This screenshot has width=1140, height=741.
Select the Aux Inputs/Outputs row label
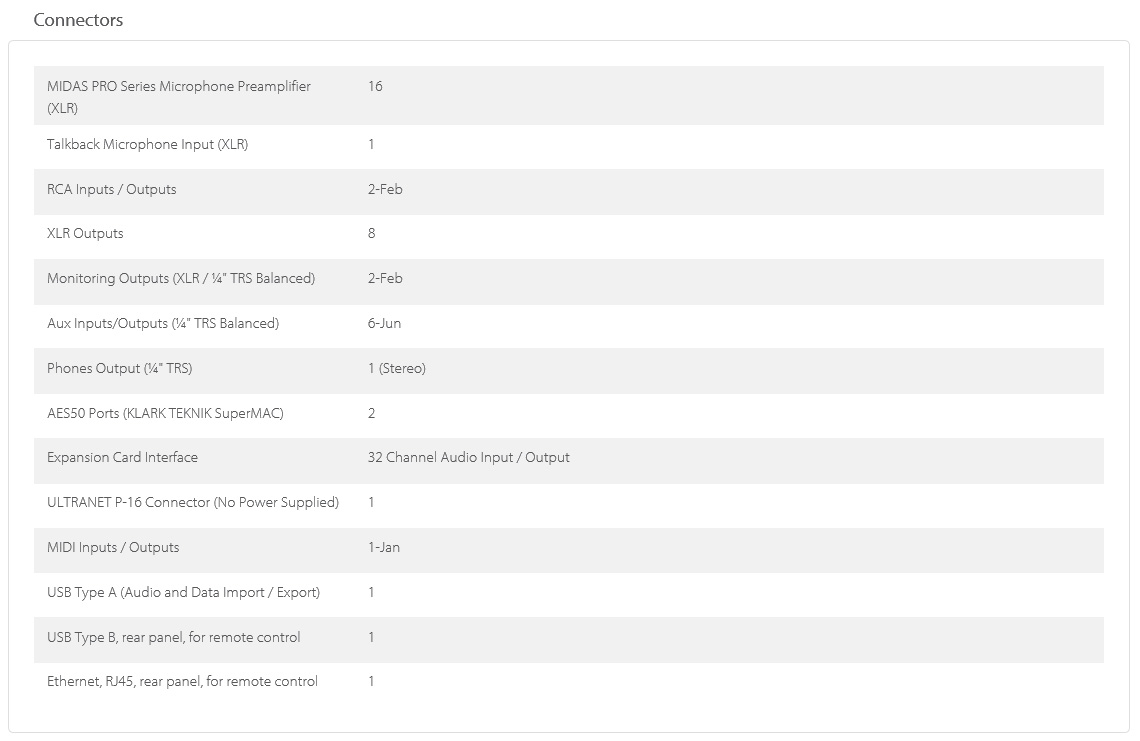click(x=162, y=323)
